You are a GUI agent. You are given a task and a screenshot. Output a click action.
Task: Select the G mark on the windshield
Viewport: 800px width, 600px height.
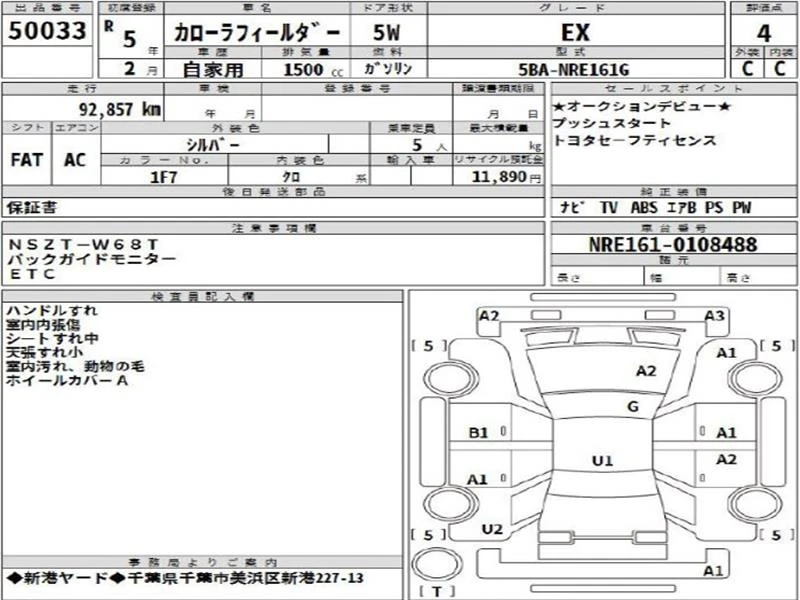[x=632, y=406]
